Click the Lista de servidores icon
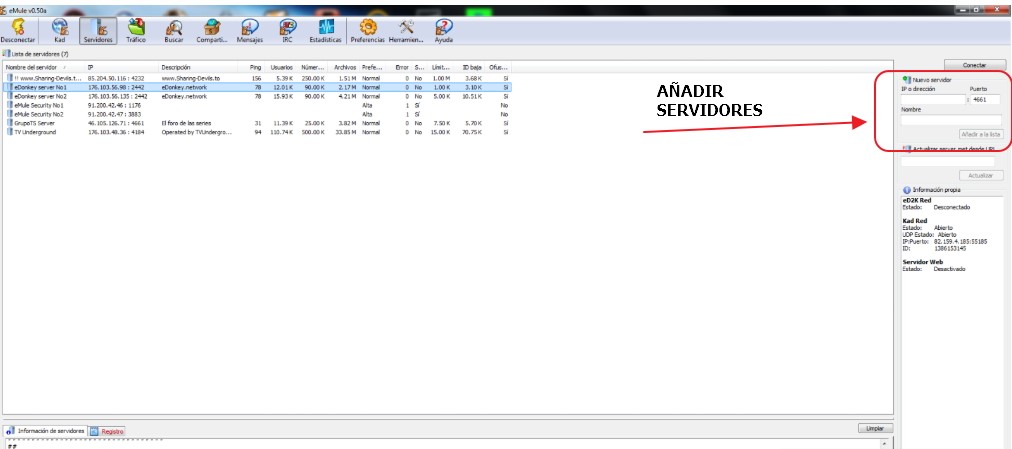Screen dimensions: 1012x449 click(x=6, y=54)
